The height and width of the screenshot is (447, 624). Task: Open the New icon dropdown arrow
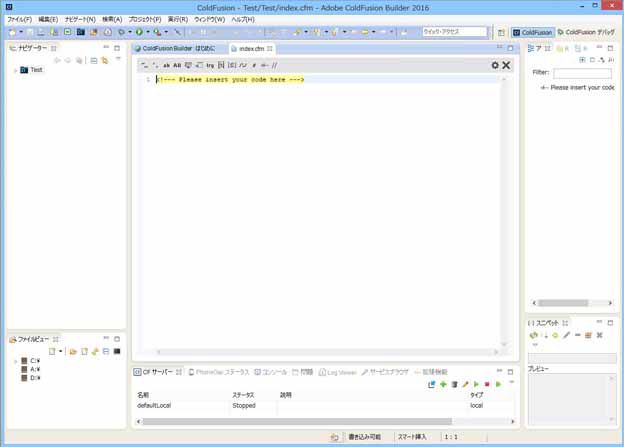tap(21, 32)
